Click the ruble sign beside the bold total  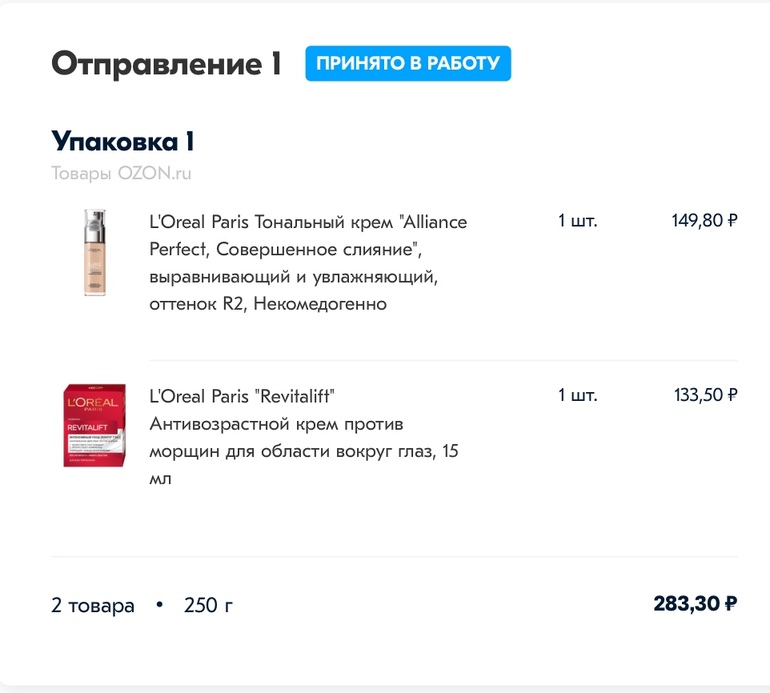(x=731, y=604)
